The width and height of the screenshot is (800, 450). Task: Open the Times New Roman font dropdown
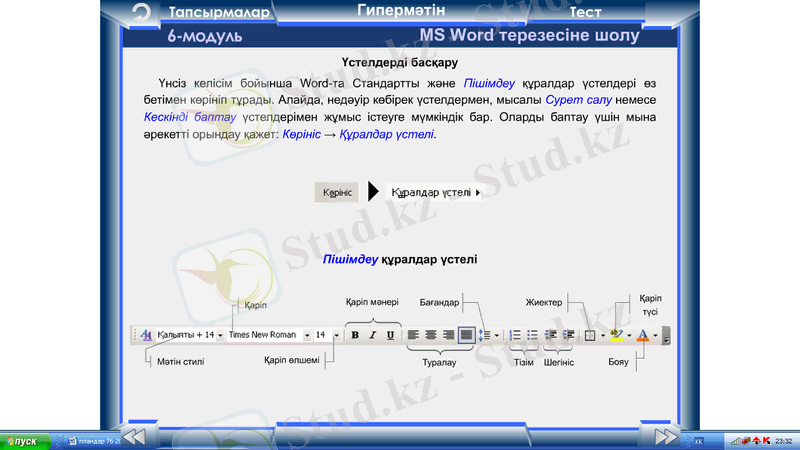tap(307, 335)
